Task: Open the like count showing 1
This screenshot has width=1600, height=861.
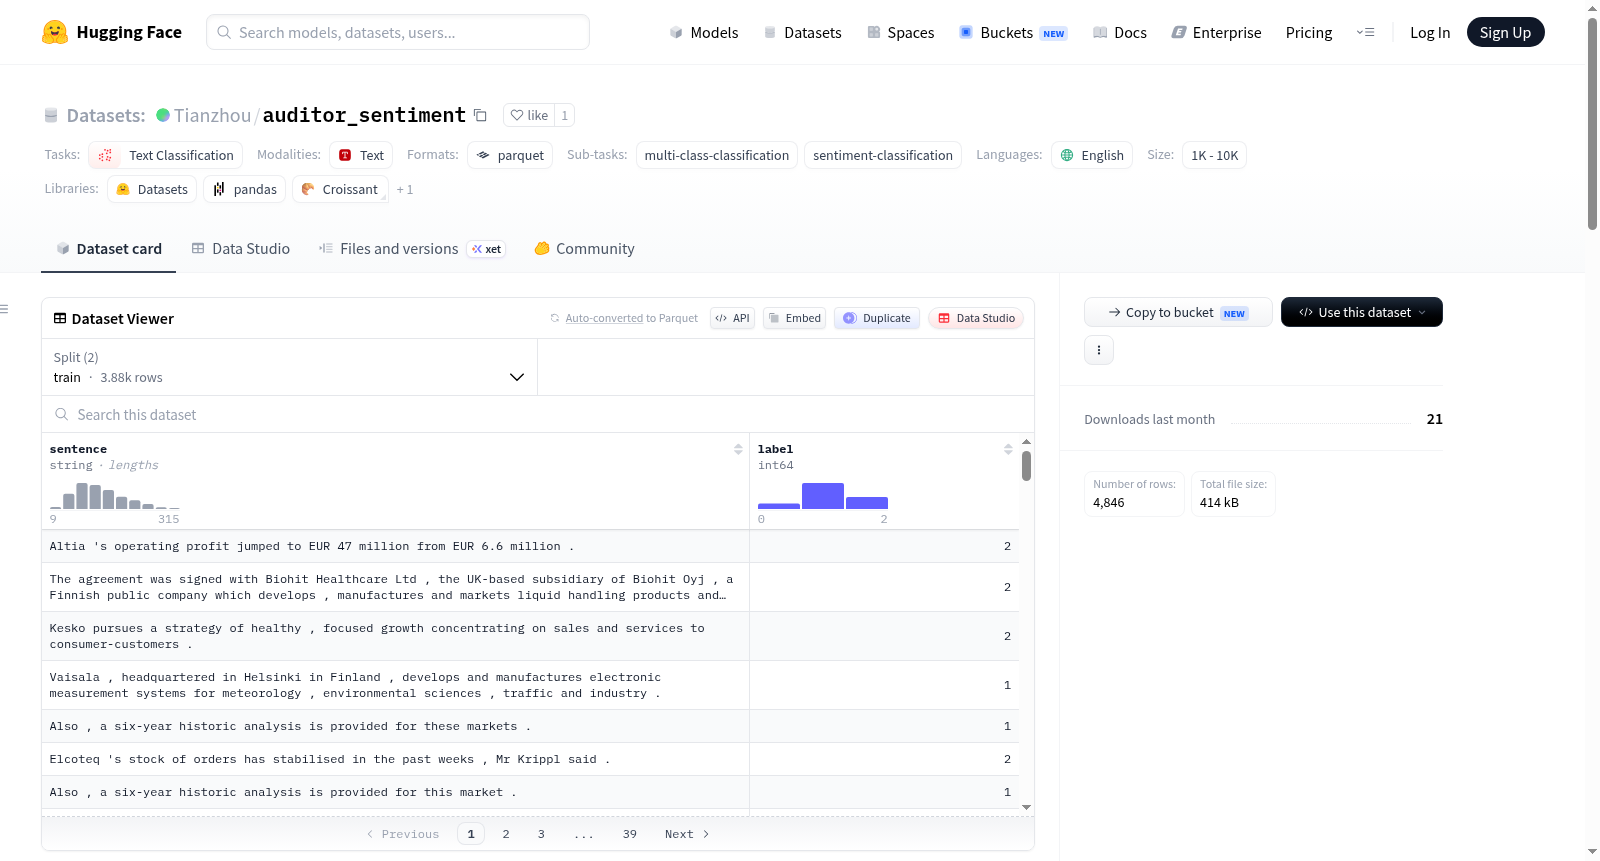Action: pos(564,115)
